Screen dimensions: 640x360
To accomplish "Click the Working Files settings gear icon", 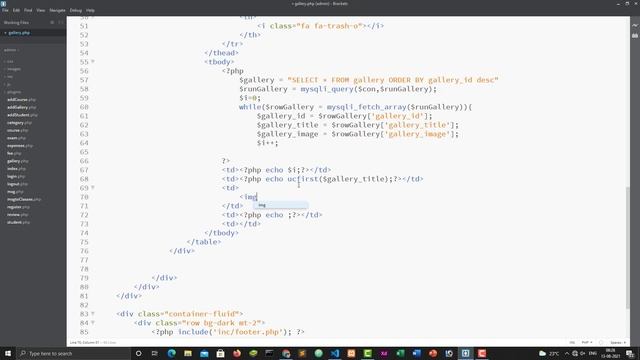I will (x=52, y=22).
